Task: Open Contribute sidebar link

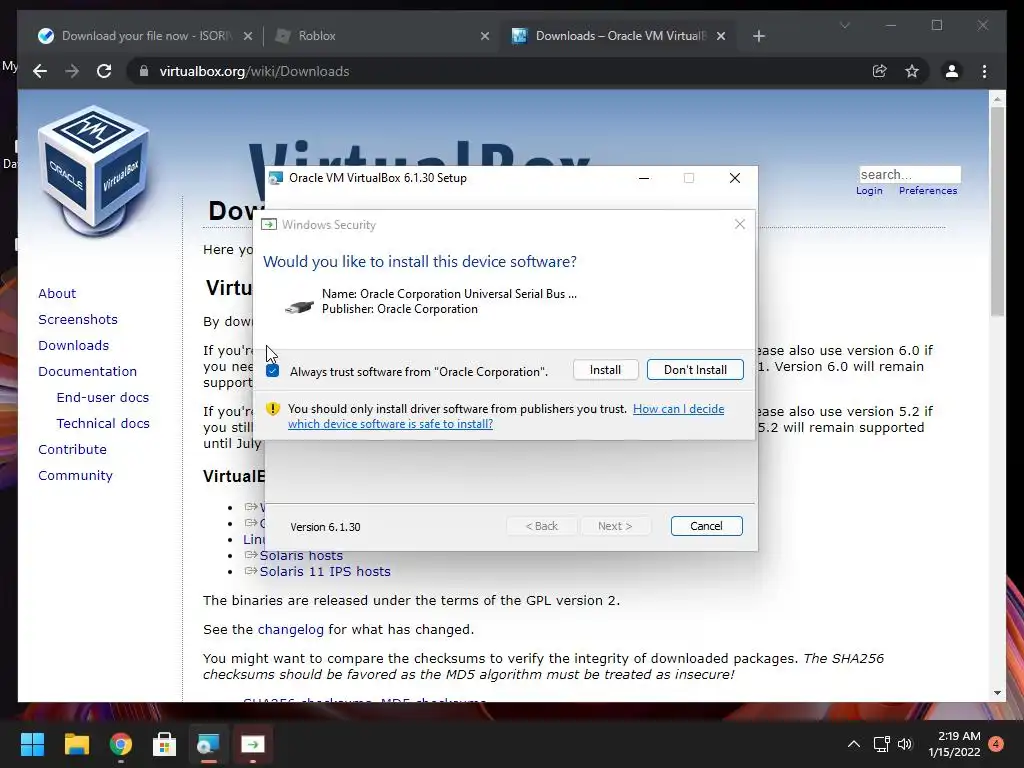Action: click(x=72, y=449)
